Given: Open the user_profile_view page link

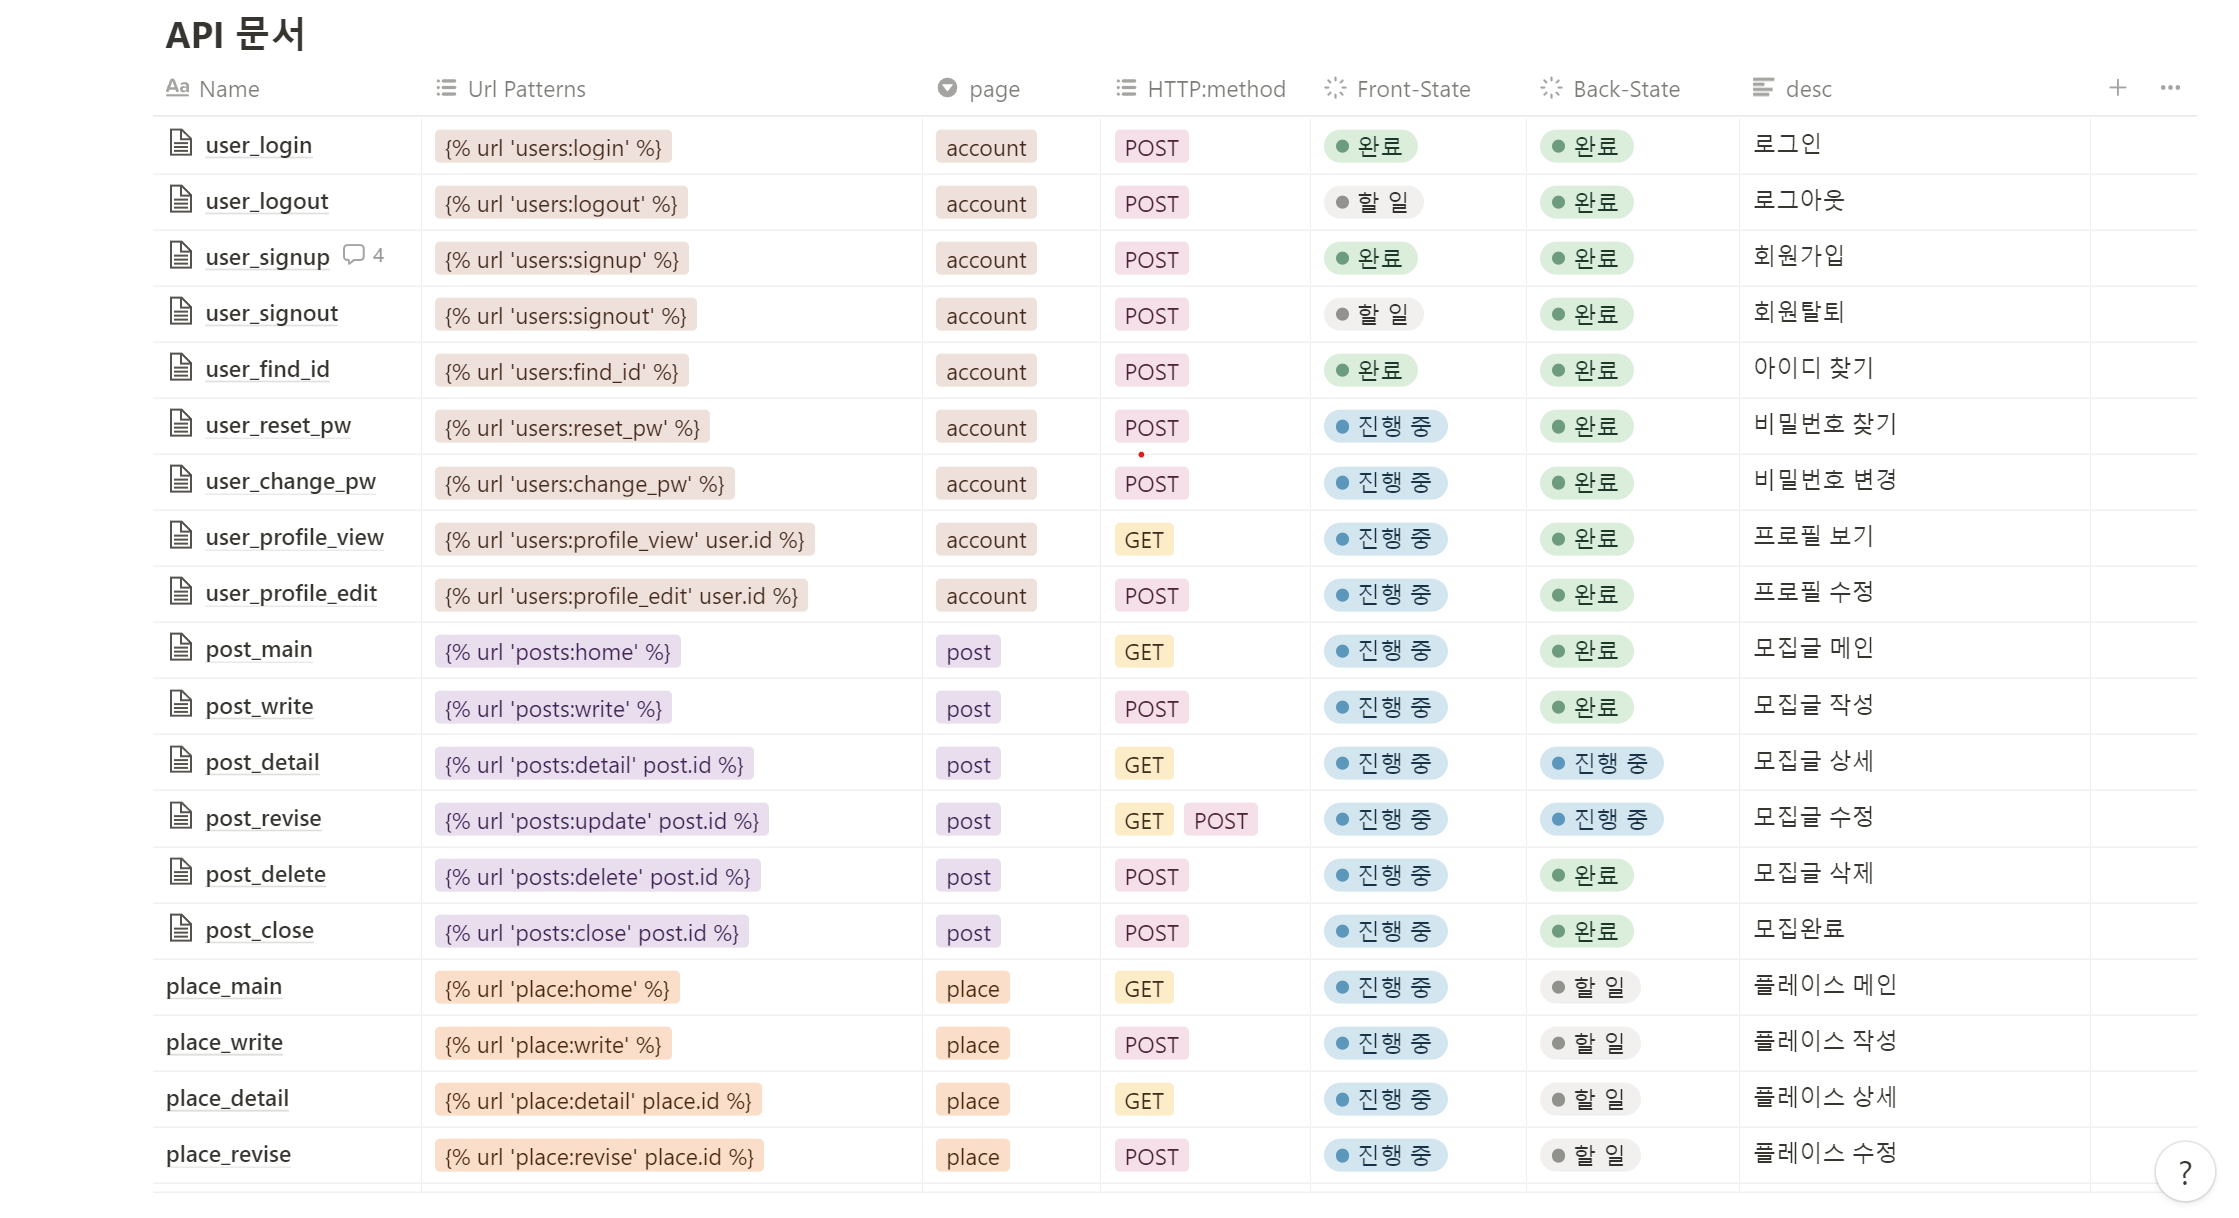Looking at the screenshot, I should point(294,538).
